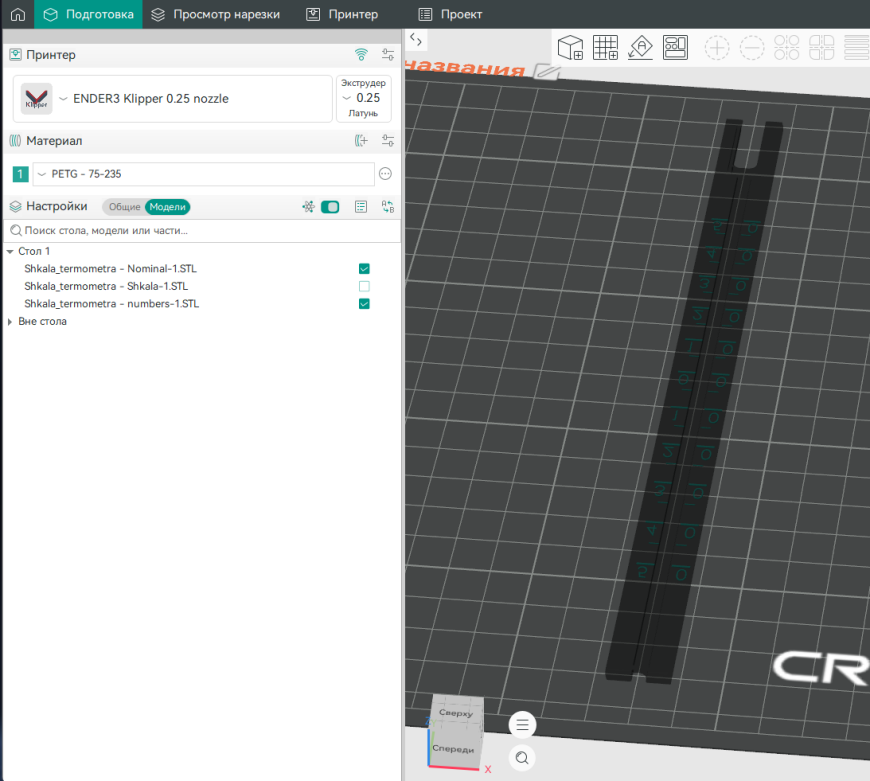Switch settings to Общие

point(124,207)
